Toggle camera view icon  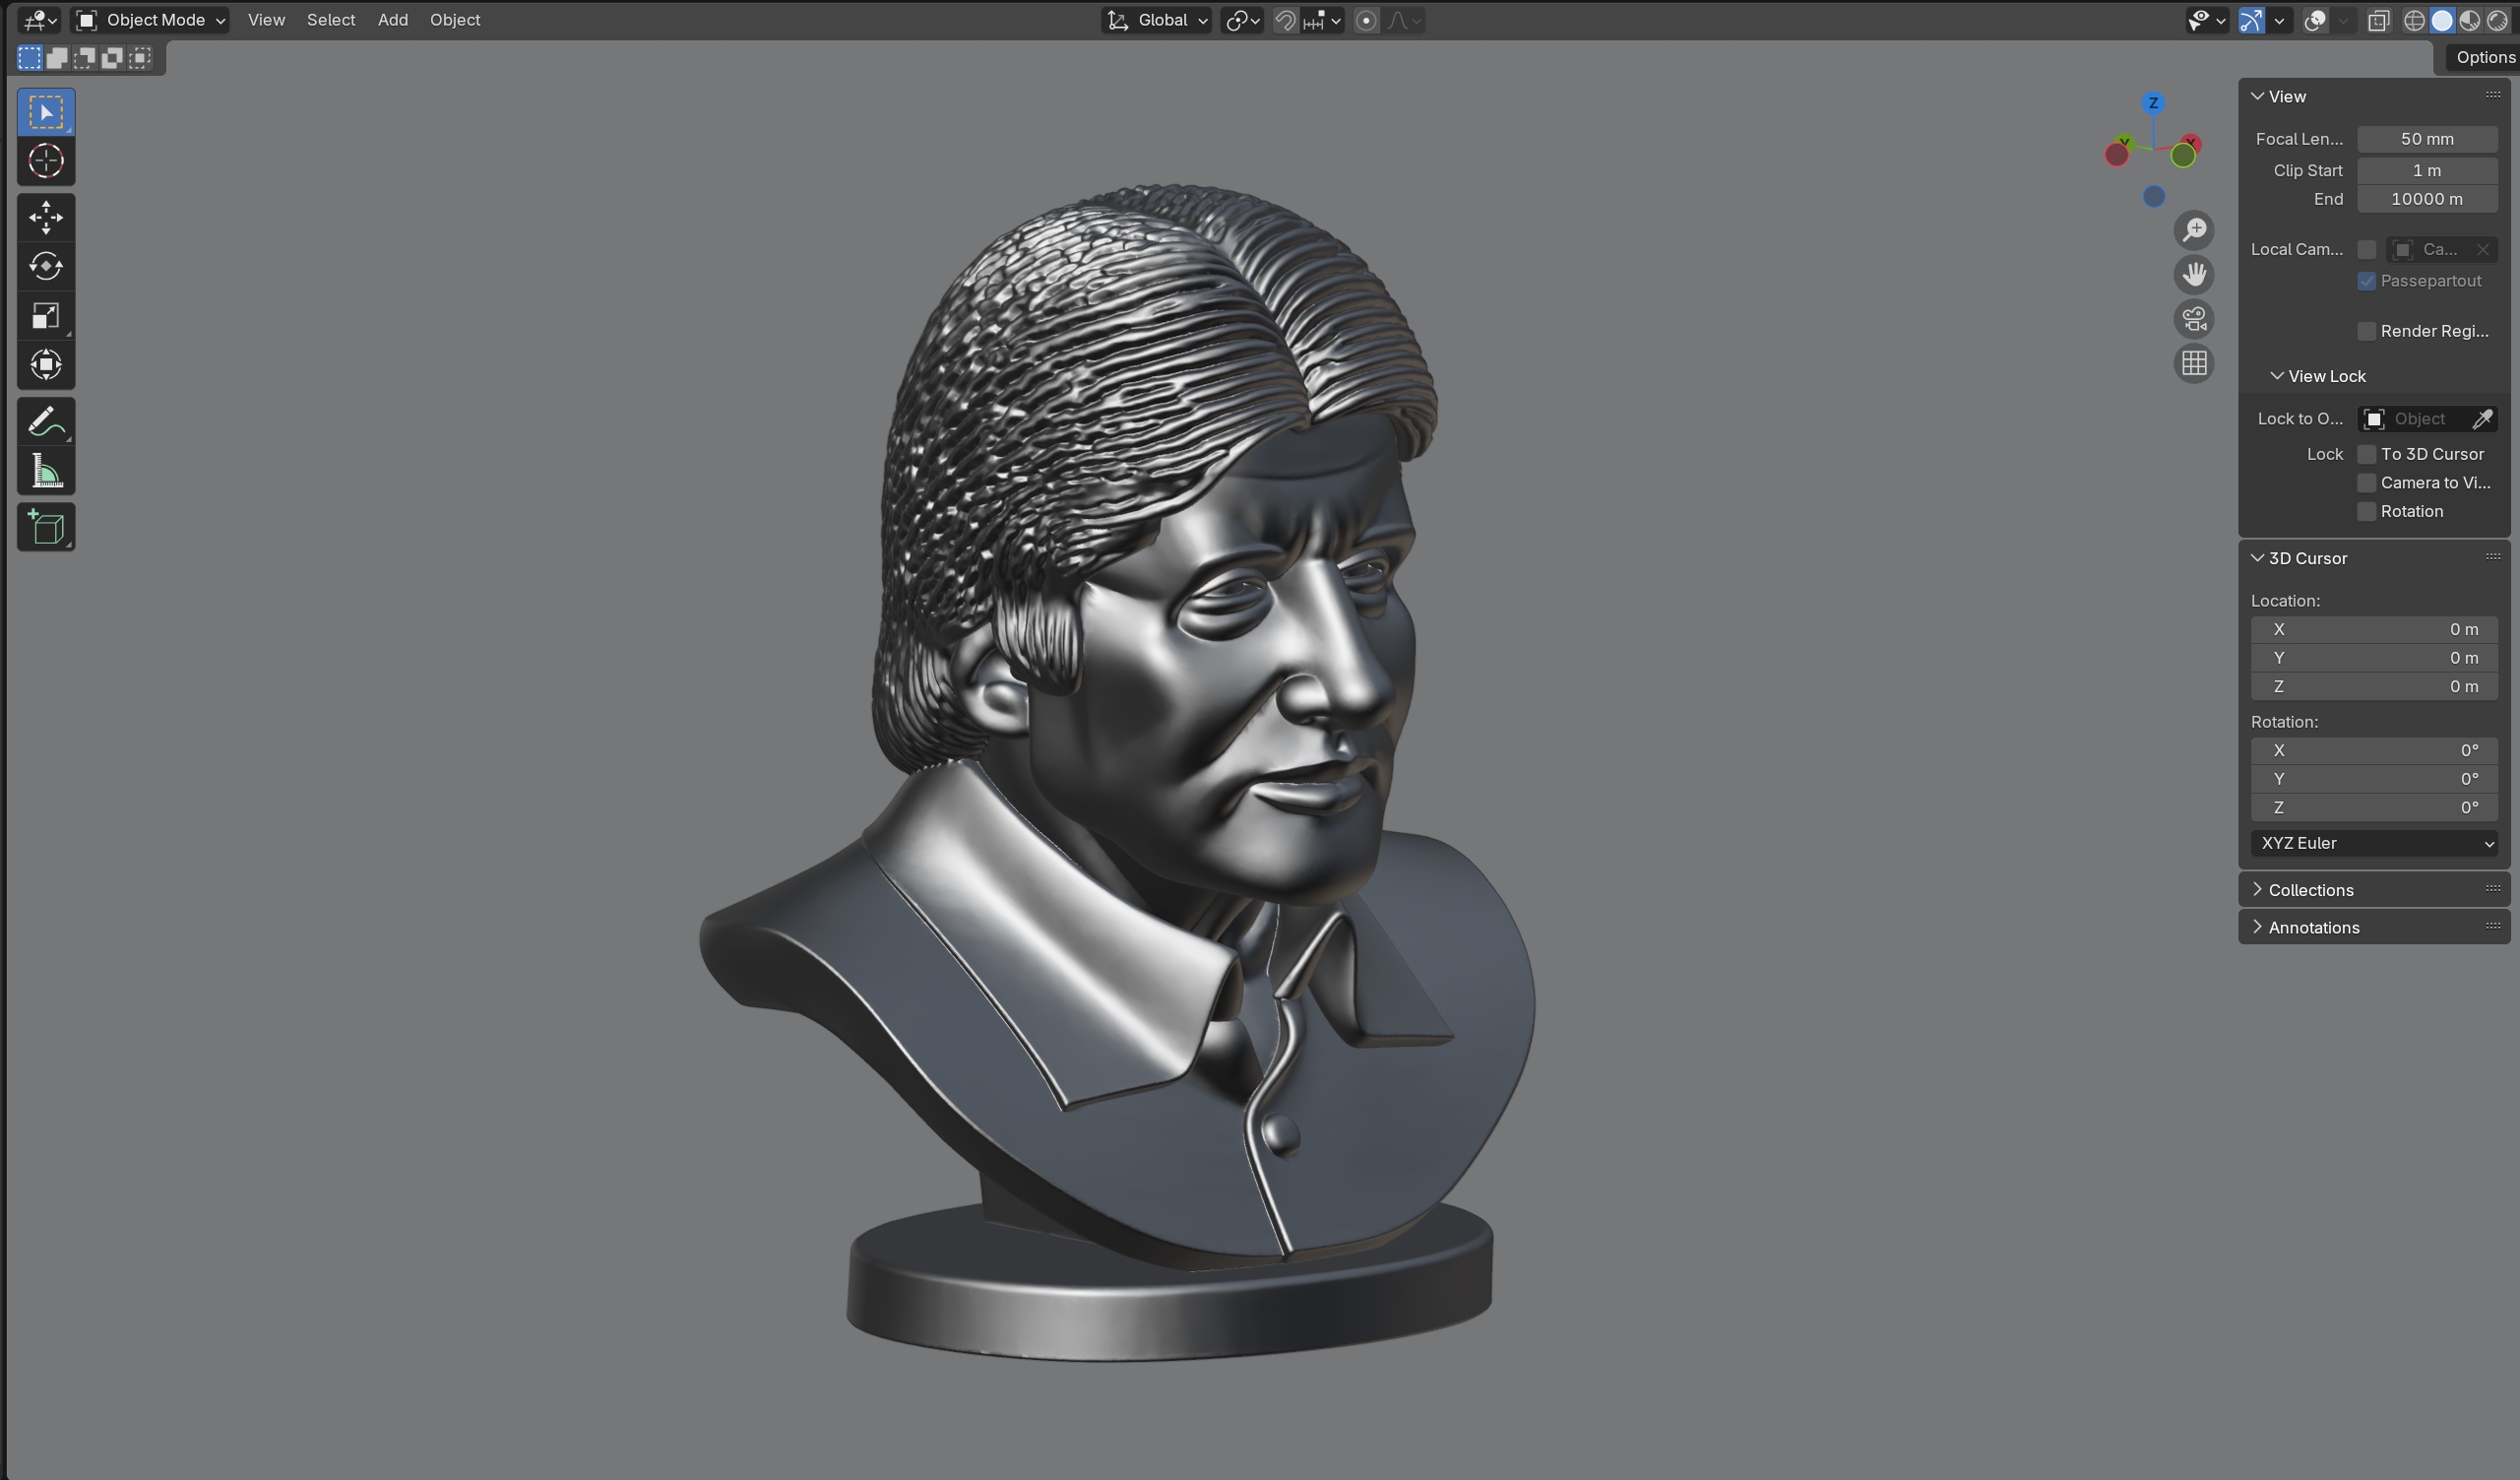2194,319
